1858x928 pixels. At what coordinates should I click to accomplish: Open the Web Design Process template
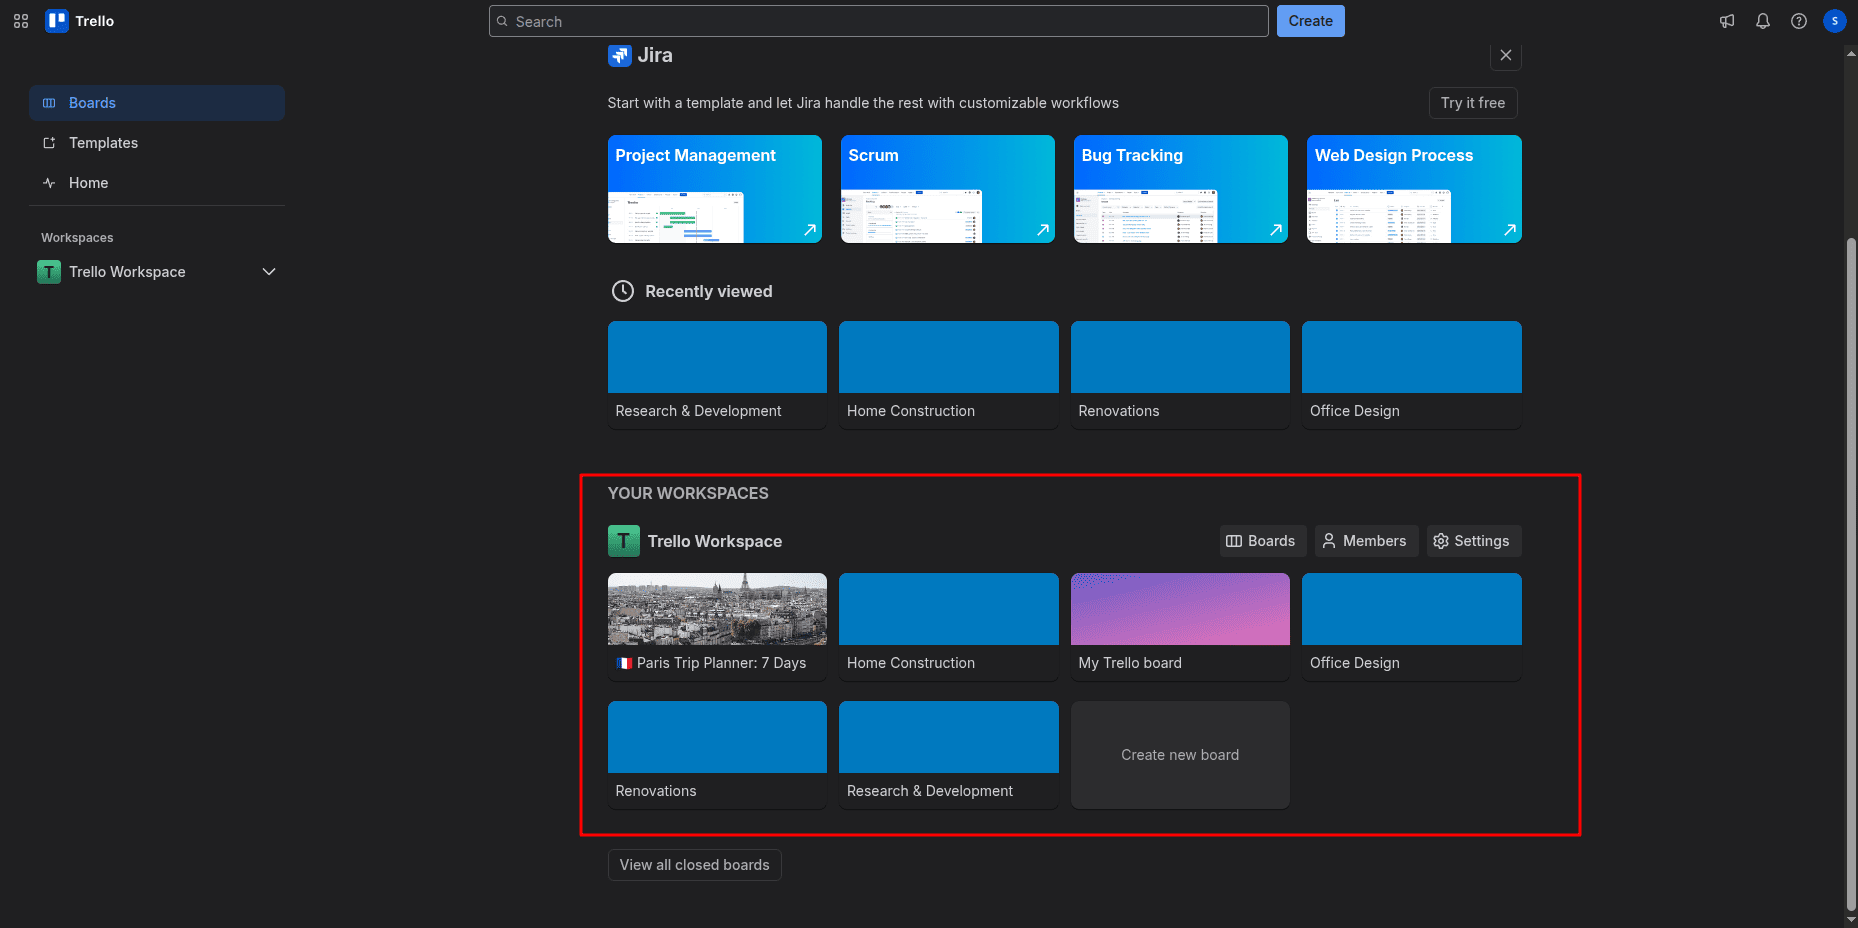[1414, 189]
